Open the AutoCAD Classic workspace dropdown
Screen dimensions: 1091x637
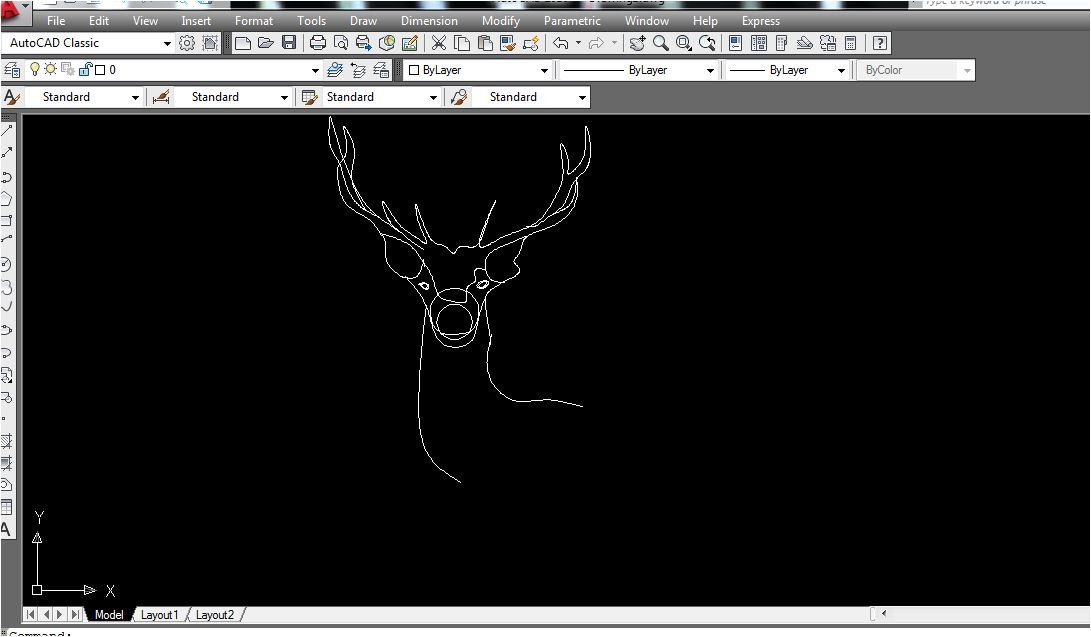[167, 43]
